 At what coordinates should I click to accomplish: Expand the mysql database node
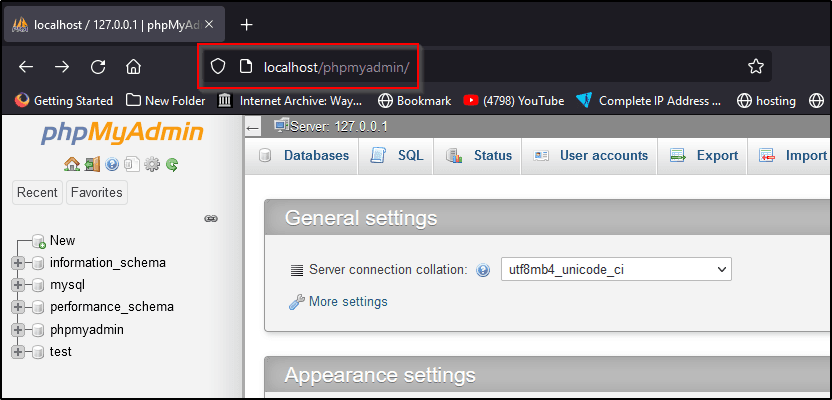point(18,285)
